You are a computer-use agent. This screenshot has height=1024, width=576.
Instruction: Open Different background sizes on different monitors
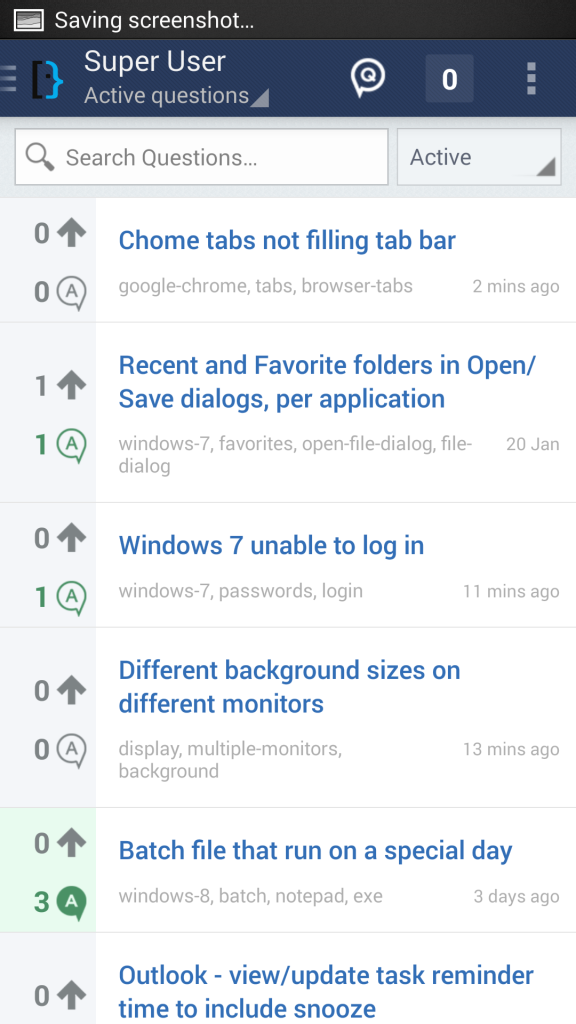coord(289,687)
